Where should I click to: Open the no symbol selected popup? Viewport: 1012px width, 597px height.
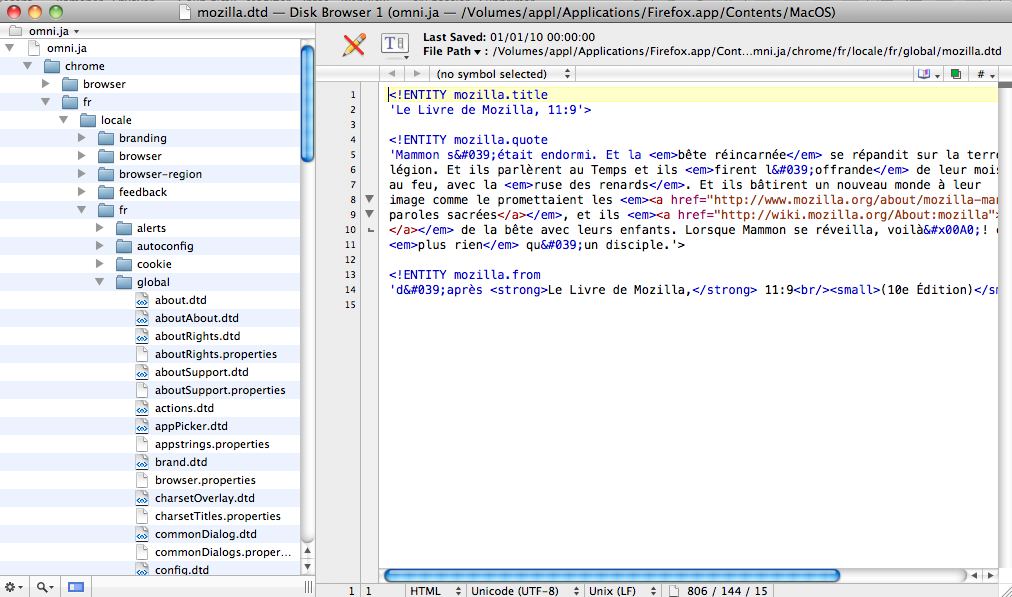pos(503,74)
